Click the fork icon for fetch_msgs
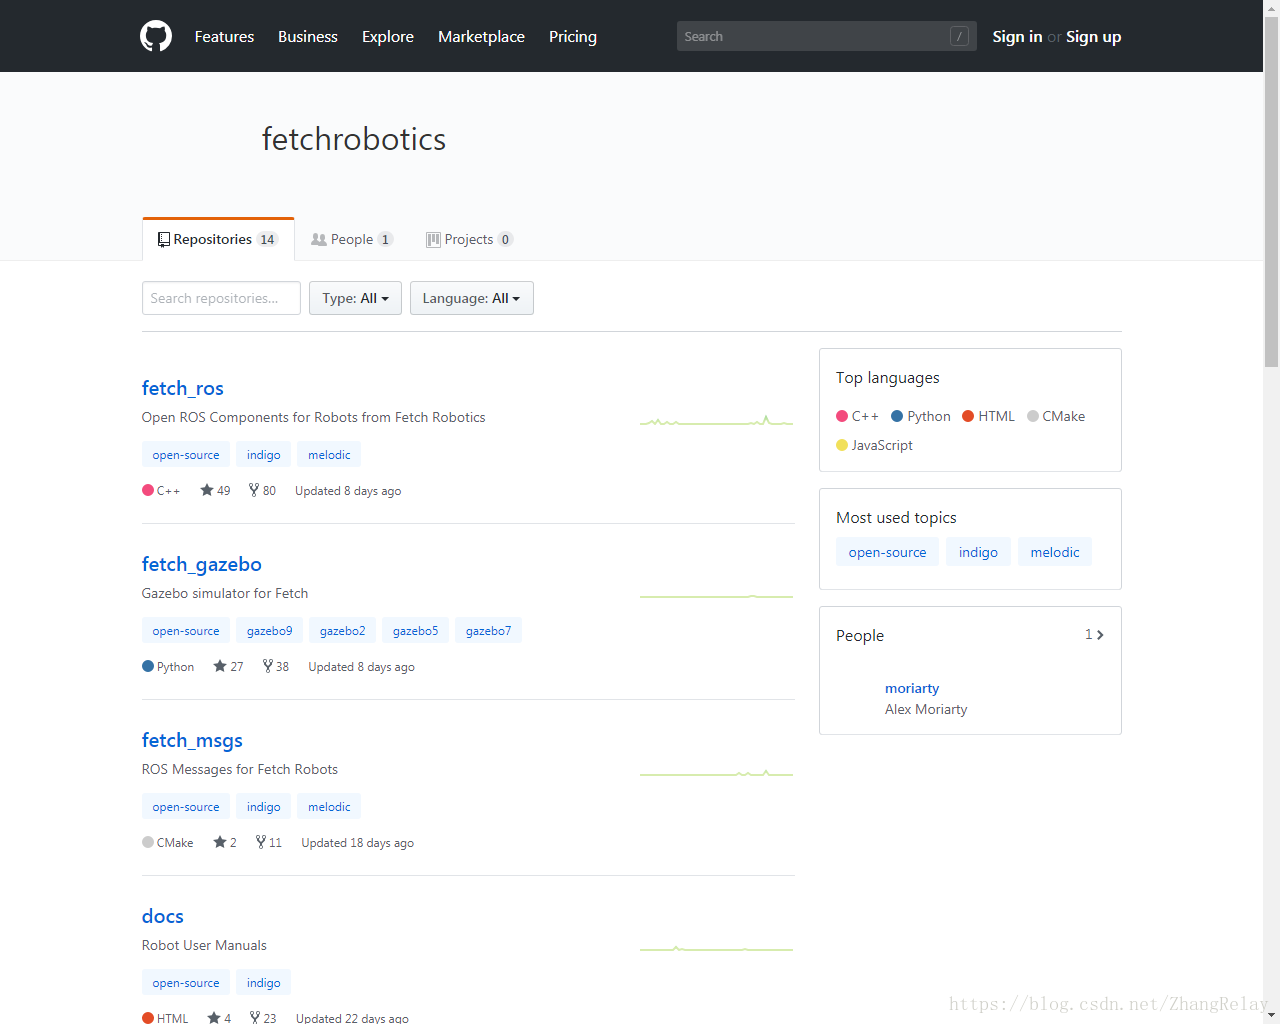This screenshot has width=1280, height=1024. 261,842
